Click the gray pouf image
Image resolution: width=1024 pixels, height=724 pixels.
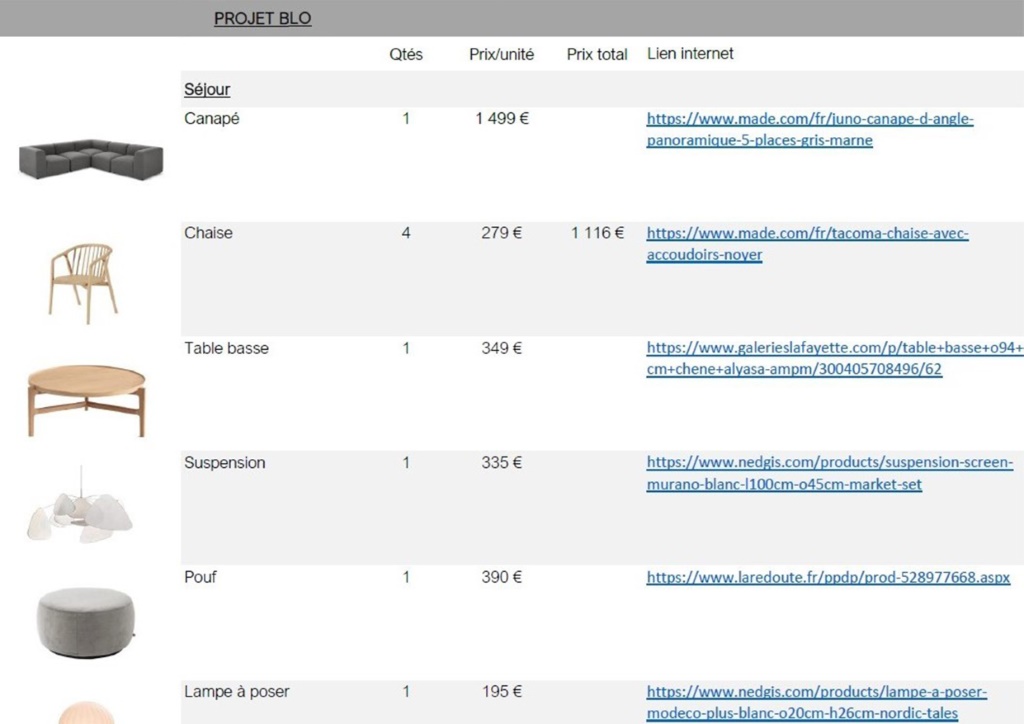[86, 622]
